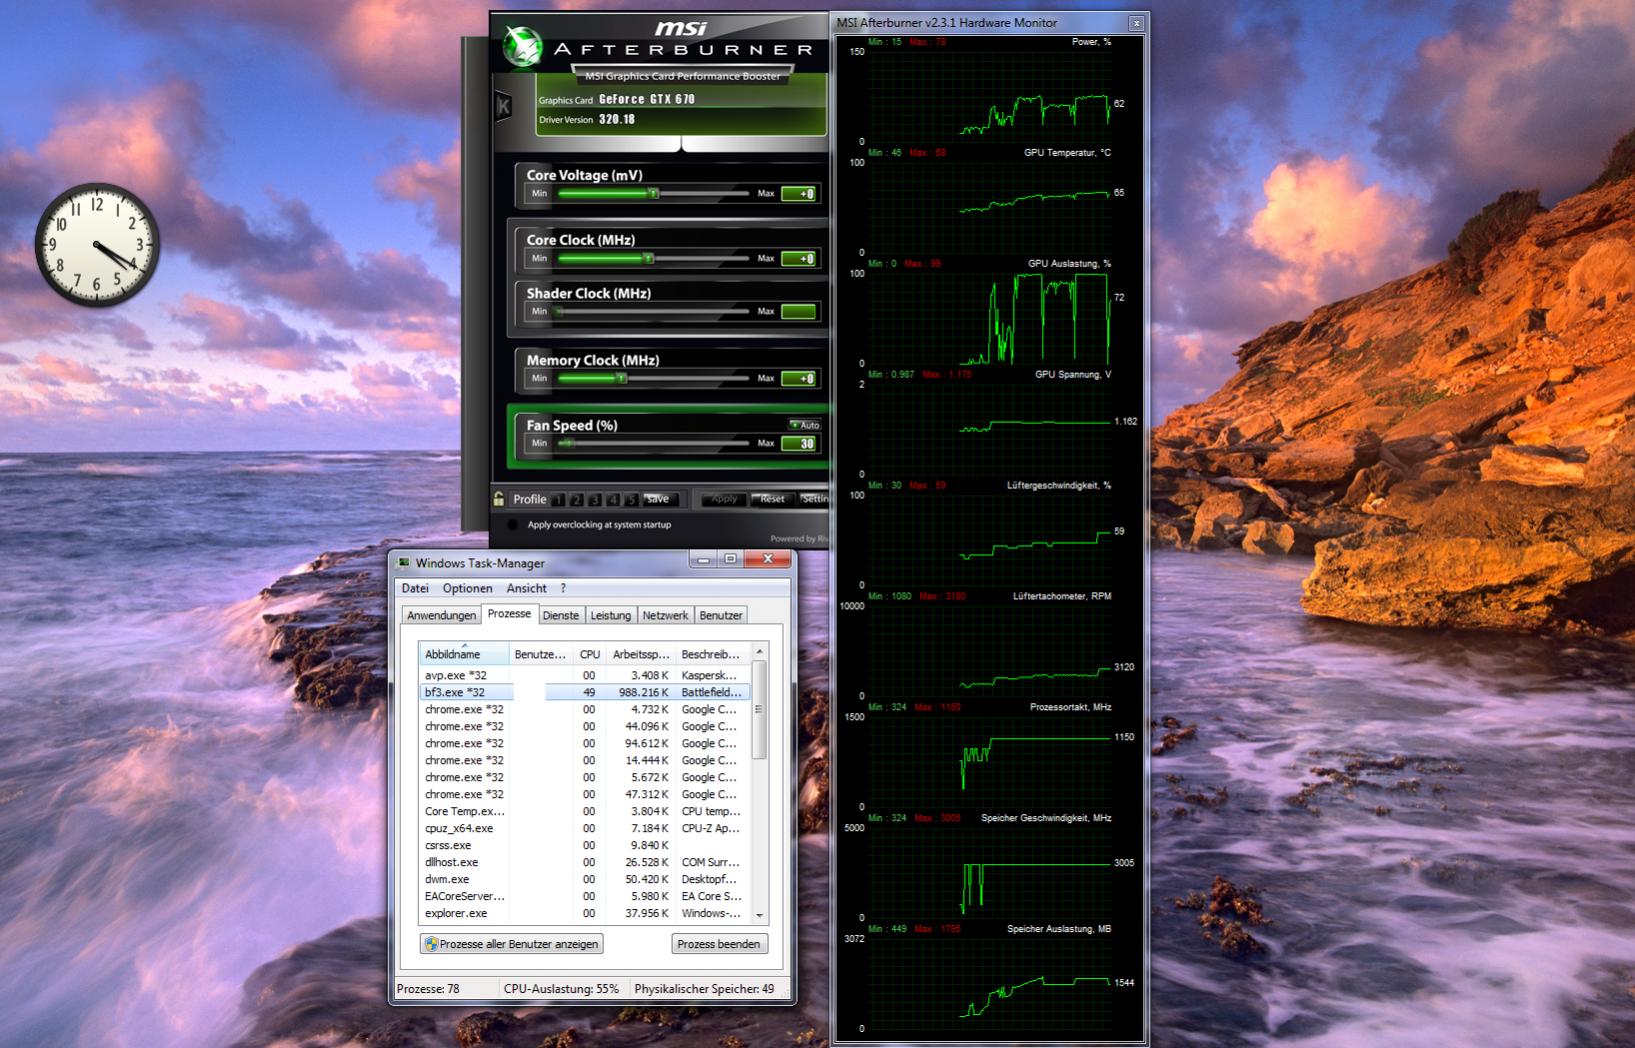The image size is (1635, 1048).
Task: Toggle Apply overclocking at system startup
Action: tap(513, 525)
